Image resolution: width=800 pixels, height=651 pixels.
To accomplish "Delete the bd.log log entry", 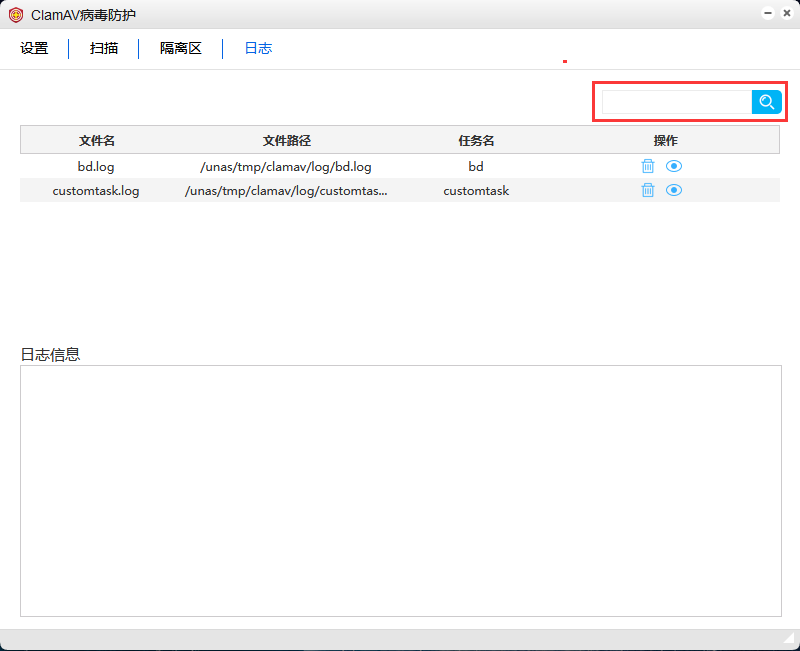I will [x=648, y=167].
